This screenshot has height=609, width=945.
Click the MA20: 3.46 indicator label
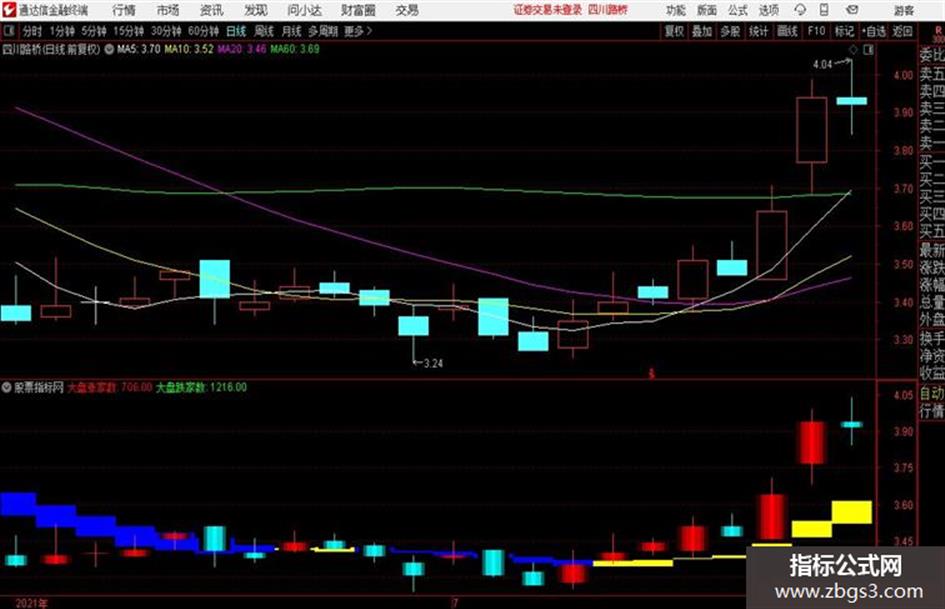(242, 49)
